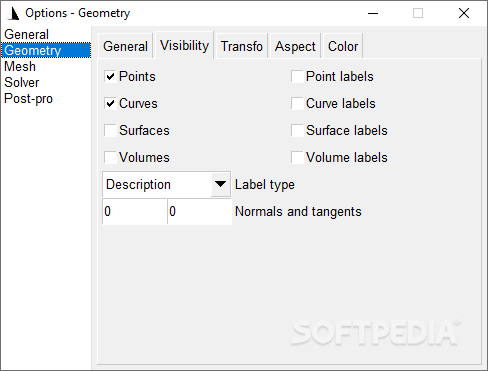This screenshot has height=371, width=488.
Task: Click the second Normals and tangents field
Action: click(x=199, y=211)
